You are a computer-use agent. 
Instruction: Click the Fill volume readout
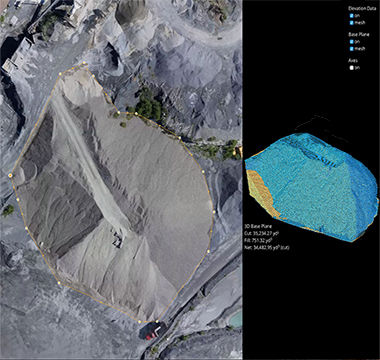tap(258, 240)
